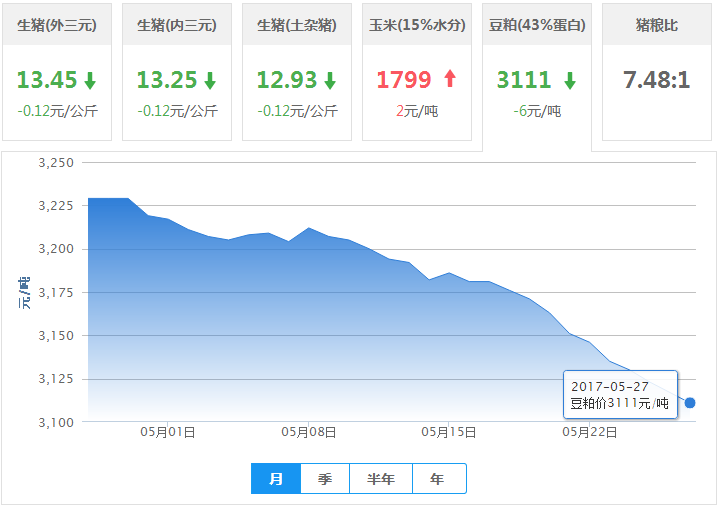Switch chart range to 半年

pyautogui.click(x=381, y=479)
